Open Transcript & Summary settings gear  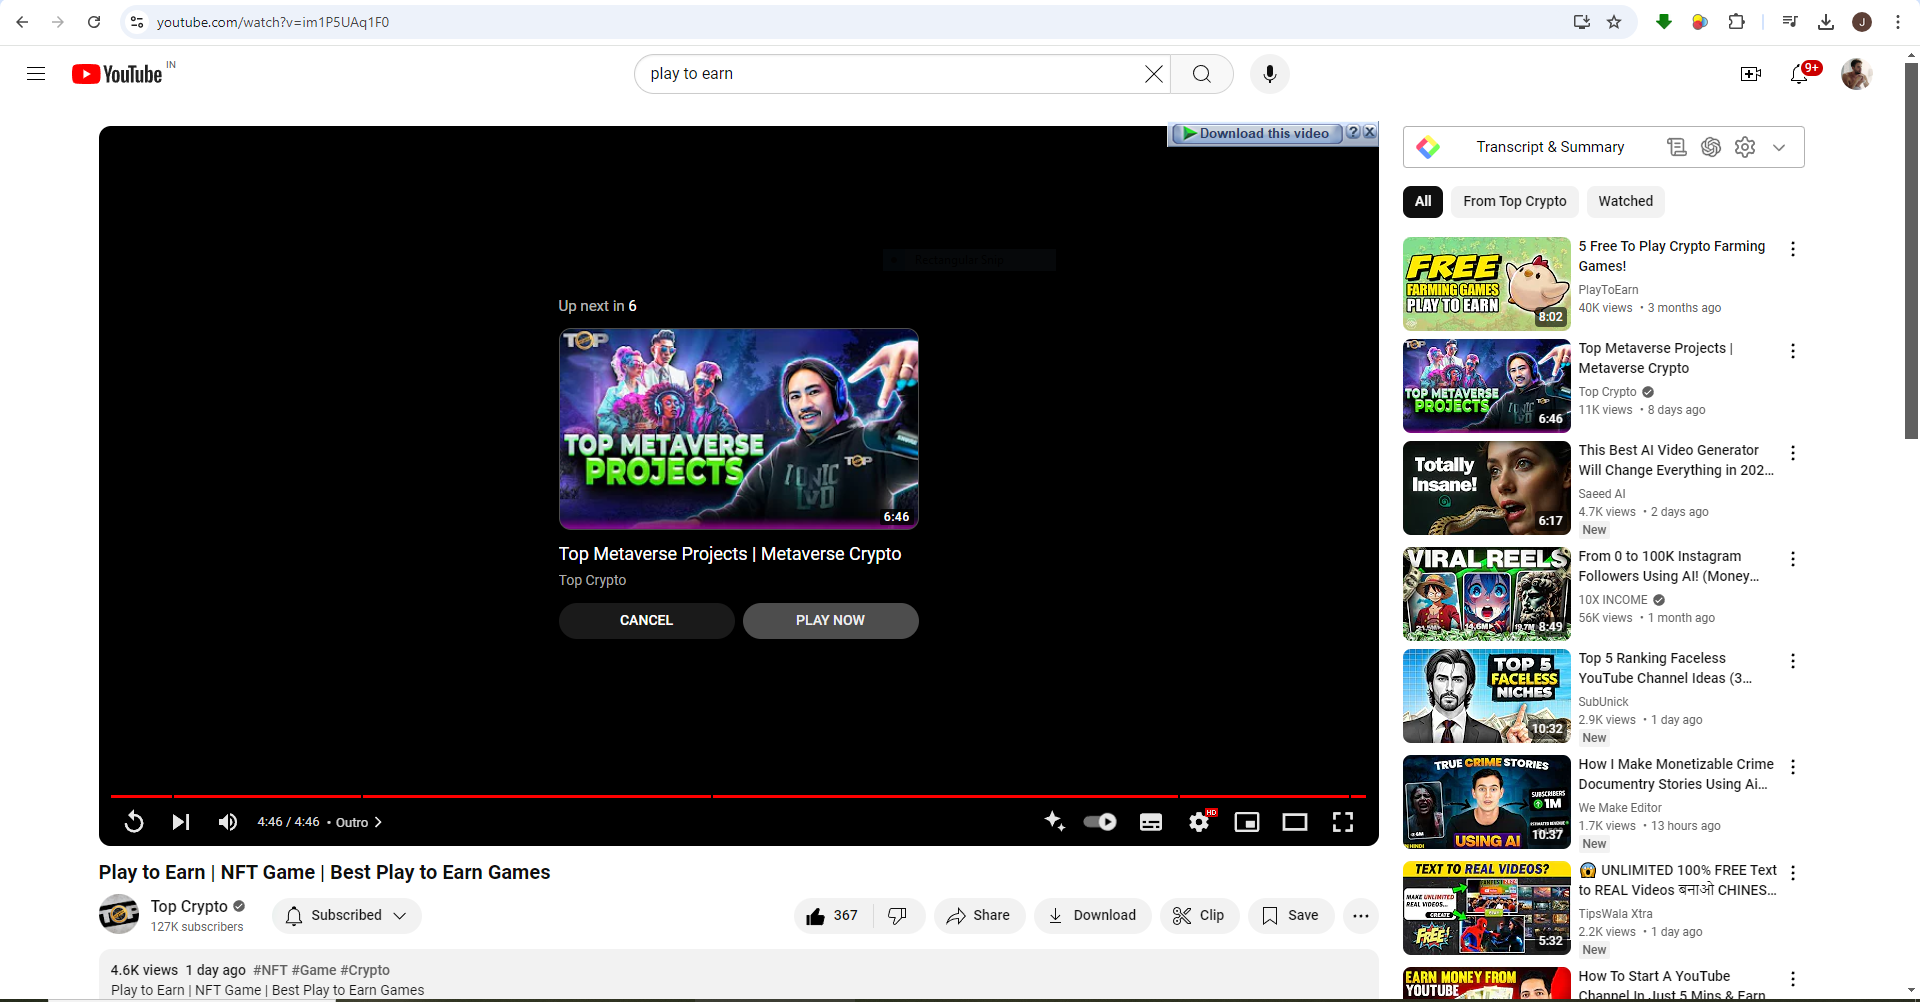1745,148
